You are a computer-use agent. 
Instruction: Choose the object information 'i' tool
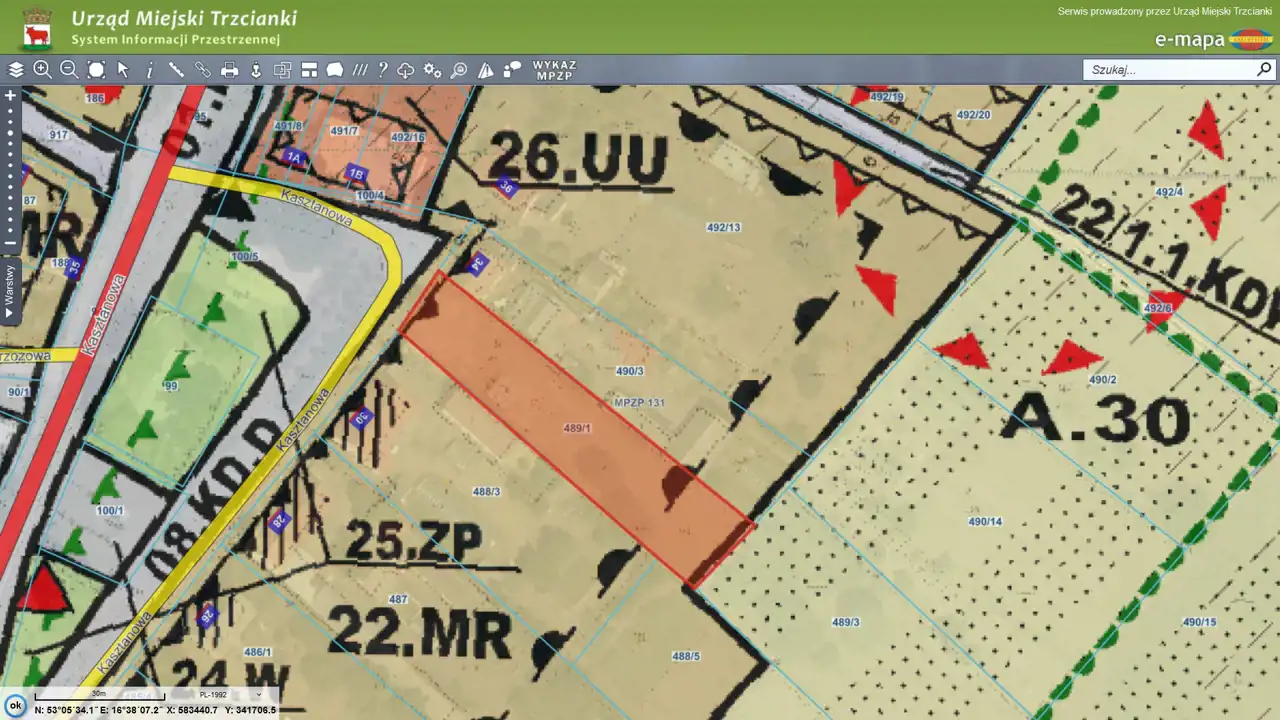[150, 70]
